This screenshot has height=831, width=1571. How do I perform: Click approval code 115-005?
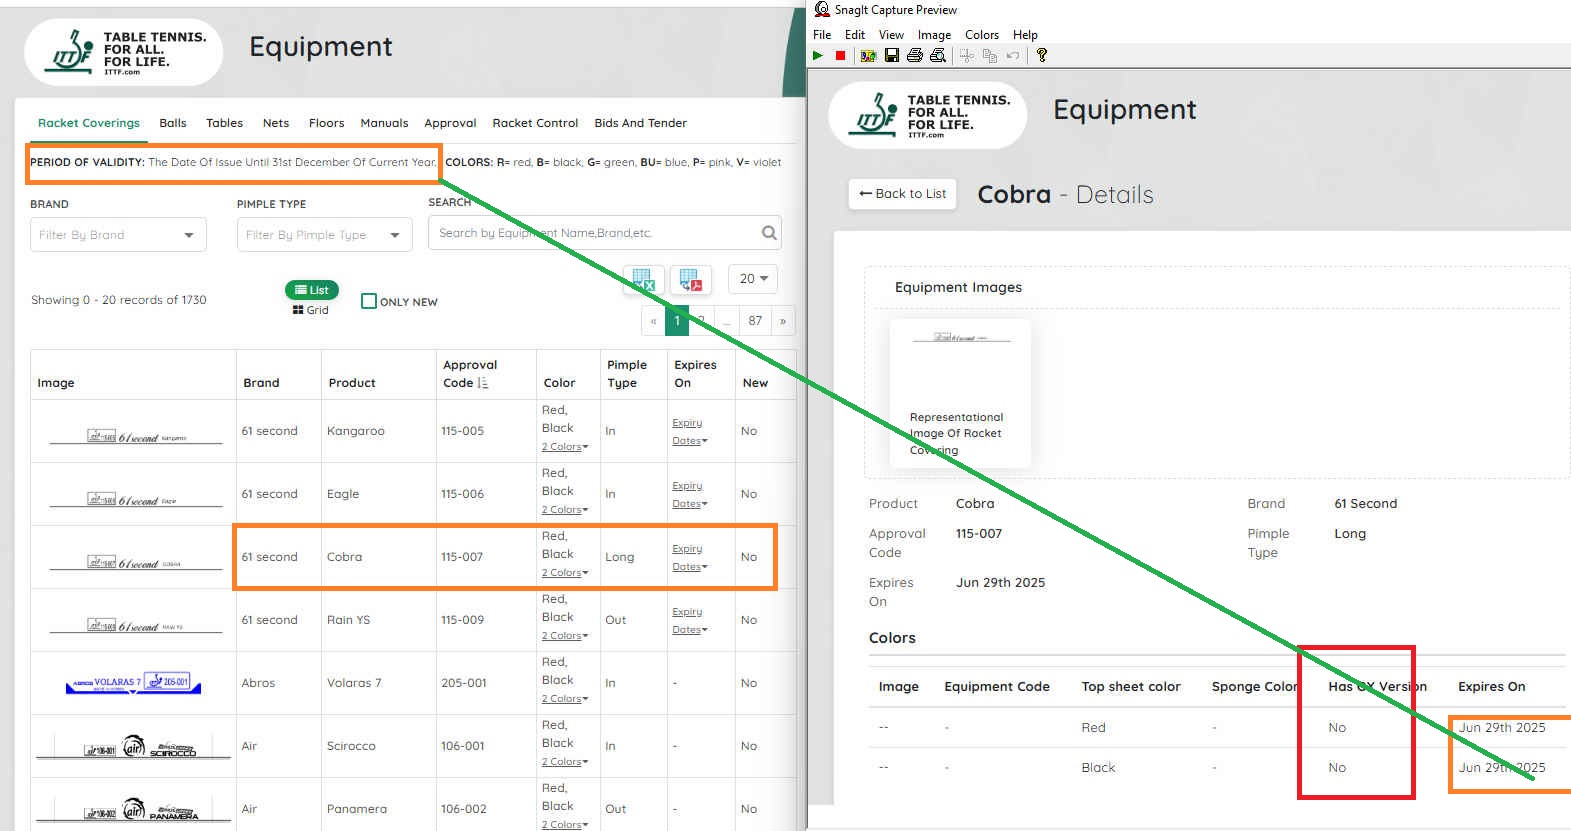coord(462,431)
